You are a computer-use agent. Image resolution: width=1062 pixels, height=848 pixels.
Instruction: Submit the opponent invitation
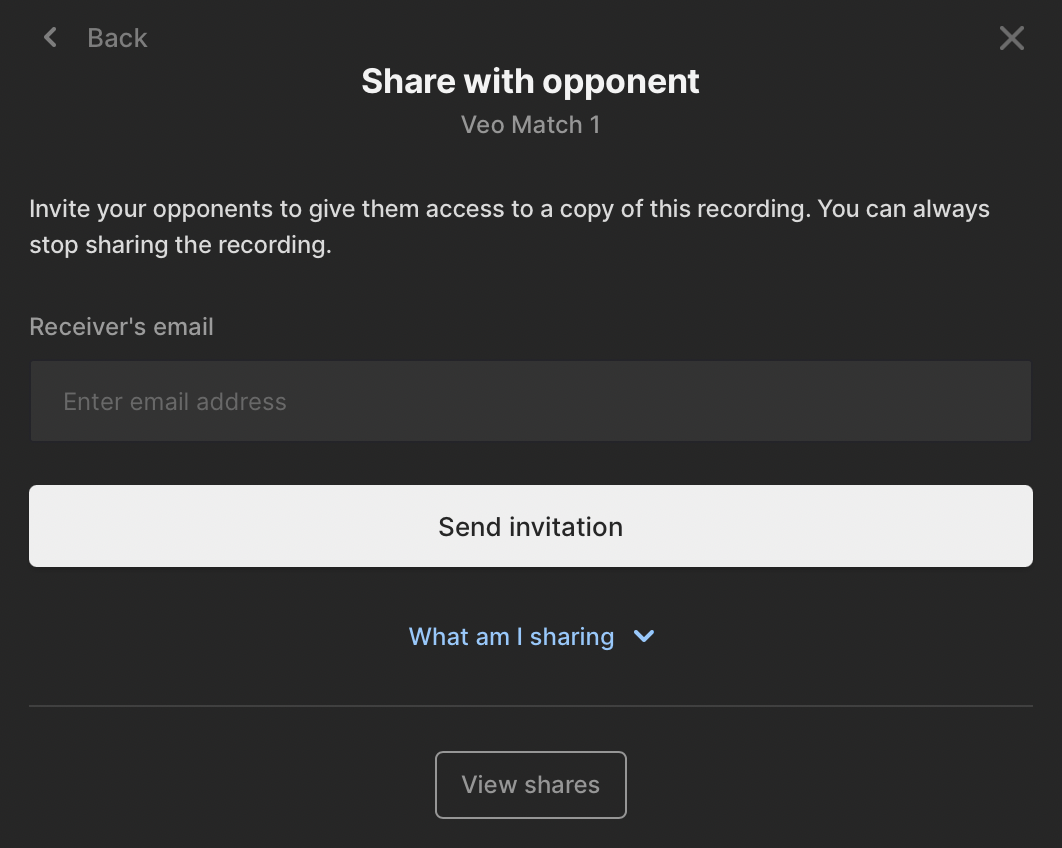531,526
